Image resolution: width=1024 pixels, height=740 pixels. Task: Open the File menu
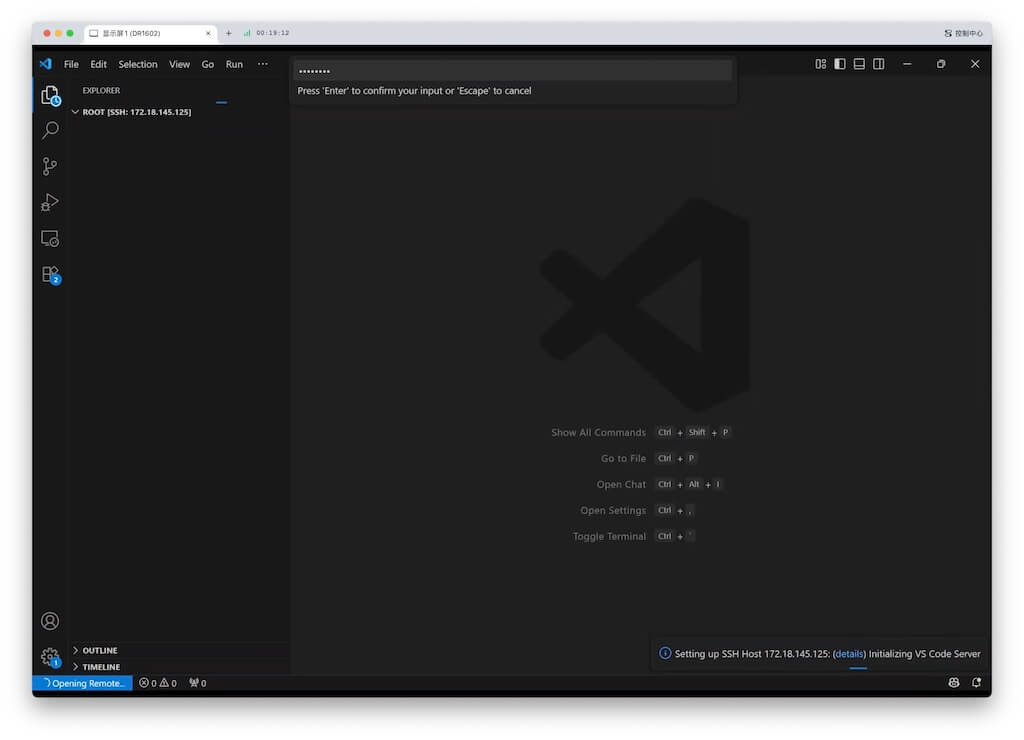tap(71, 64)
